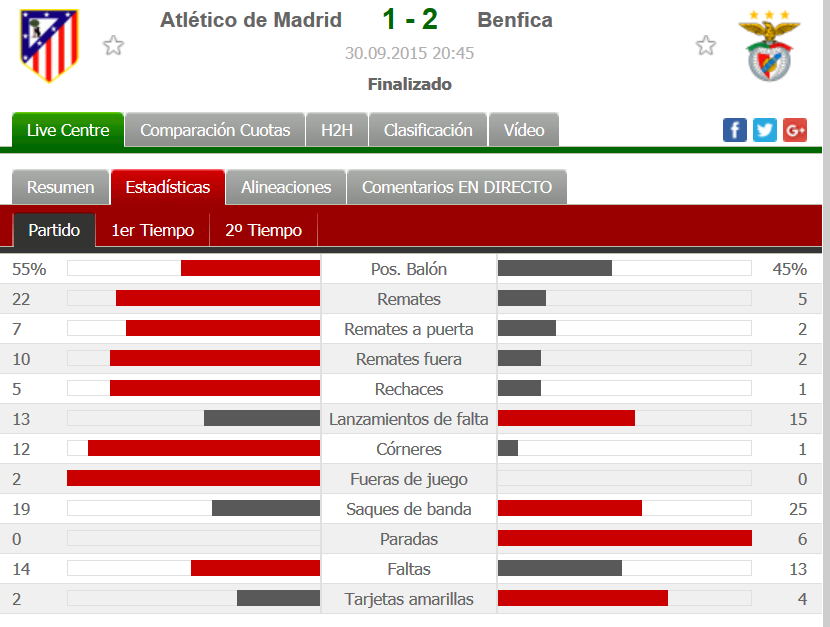This screenshot has height=627, width=830.
Task: Open the Vídeo tab
Action: click(x=524, y=130)
